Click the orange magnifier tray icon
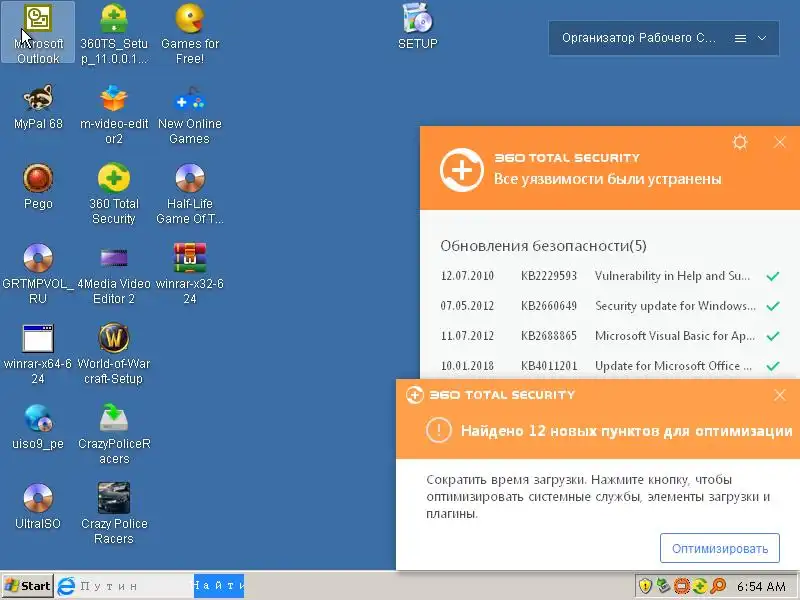This screenshot has width=800, height=600. [x=718, y=586]
